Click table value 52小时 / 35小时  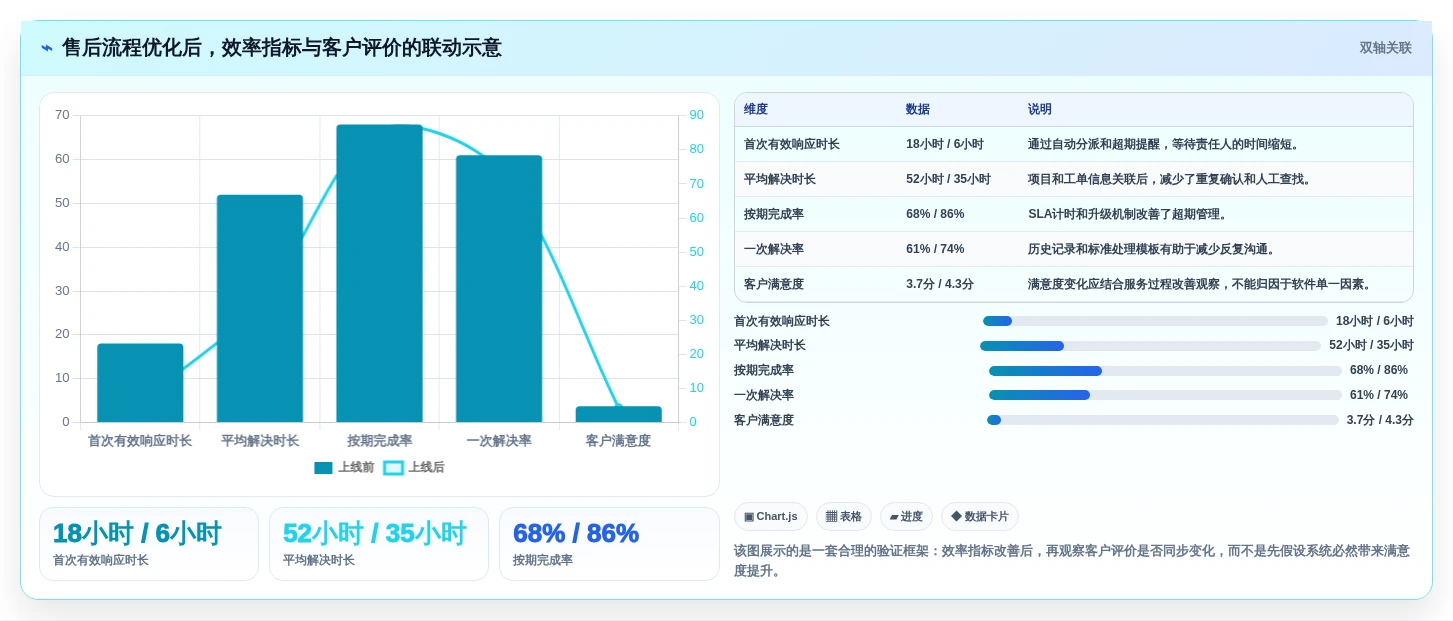(x=948, y=179)
